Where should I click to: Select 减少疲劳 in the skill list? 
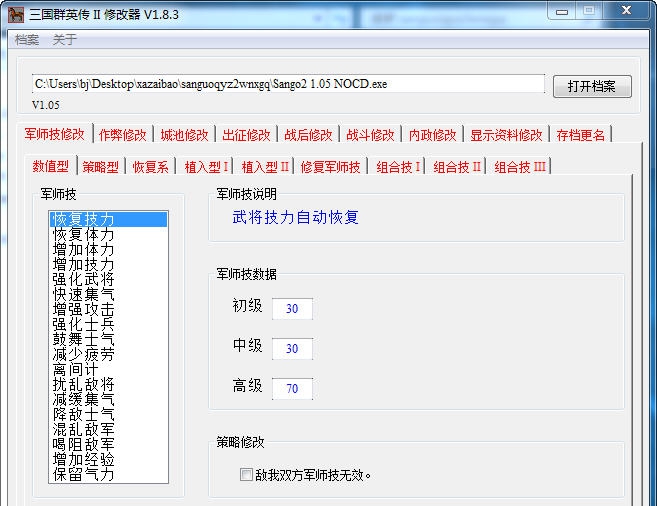[x=108, y=354]
